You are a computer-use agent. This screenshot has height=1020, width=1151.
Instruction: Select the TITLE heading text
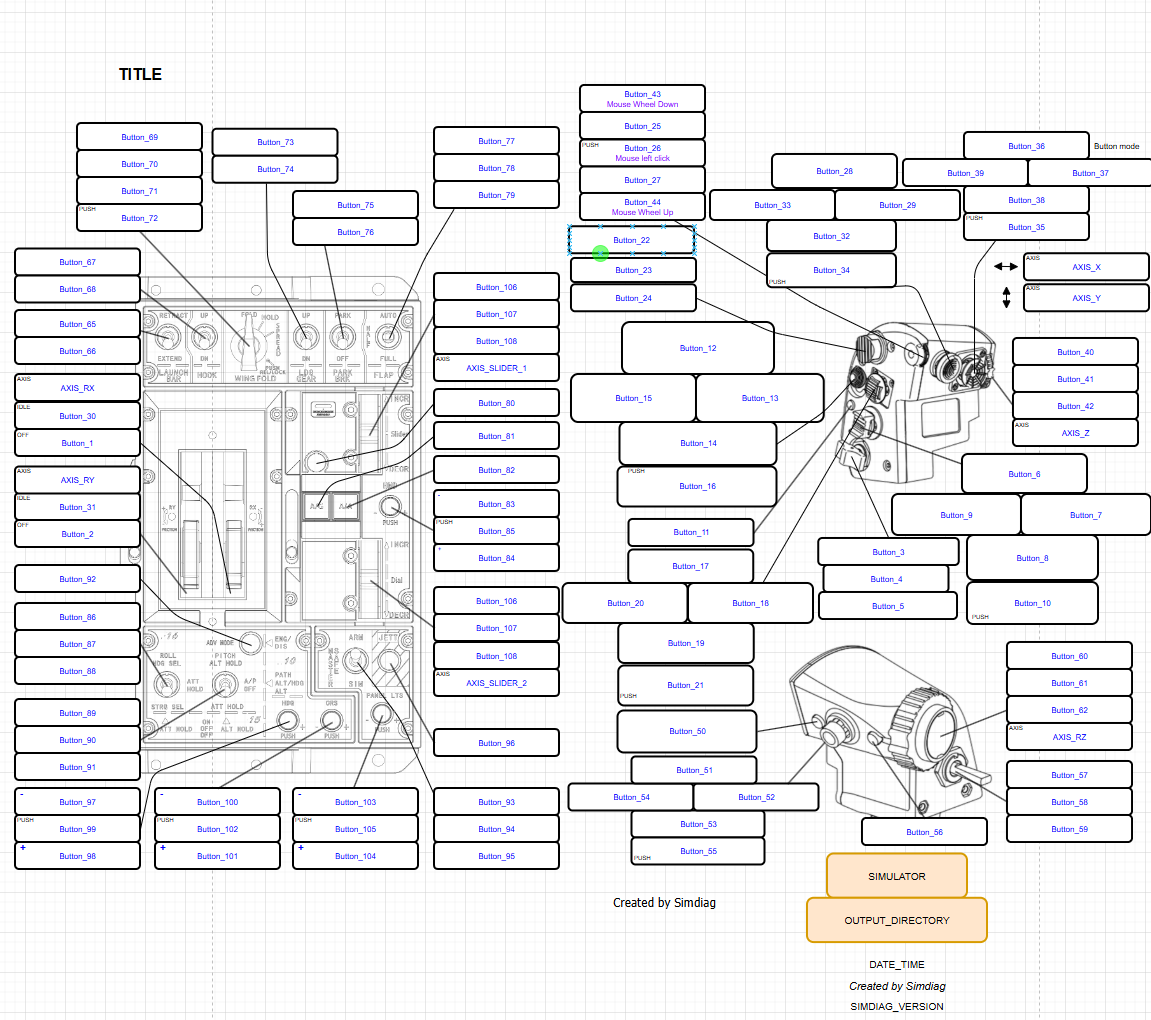click(x=140, y=74)
